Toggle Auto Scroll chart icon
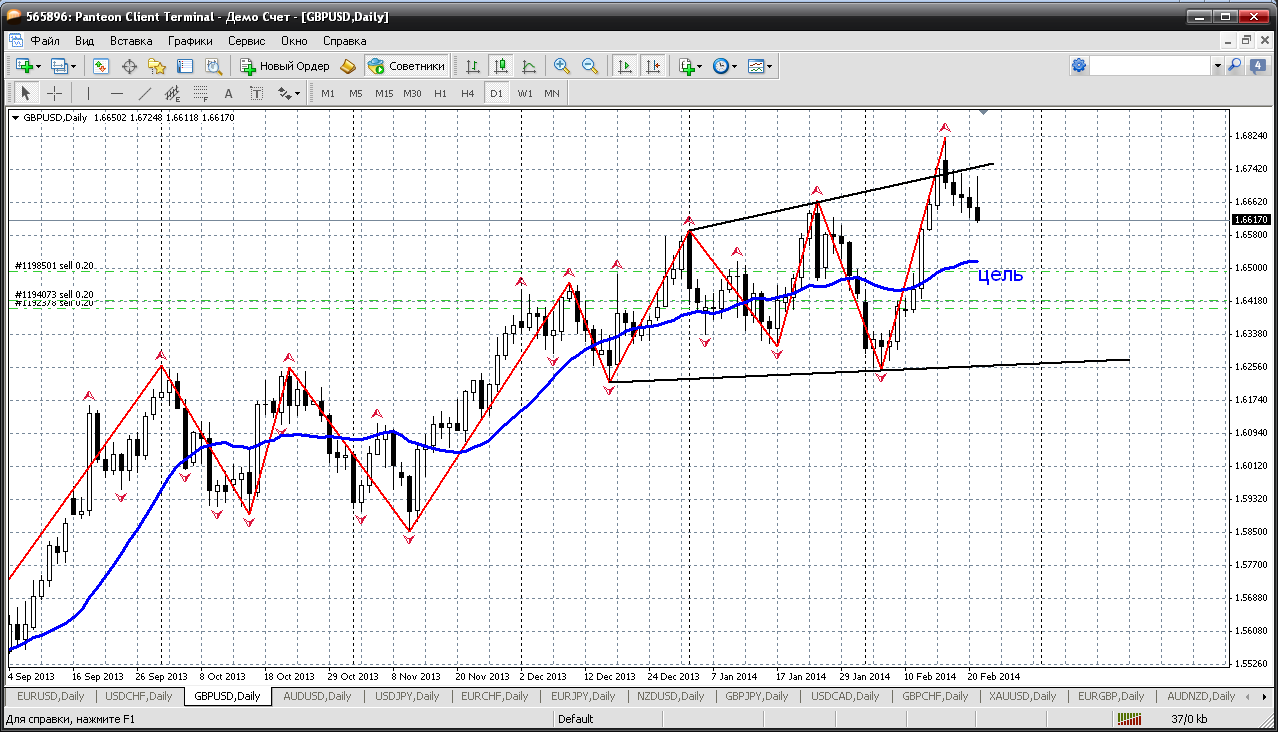Screen dimensions: 1278x732 point(625,66)
